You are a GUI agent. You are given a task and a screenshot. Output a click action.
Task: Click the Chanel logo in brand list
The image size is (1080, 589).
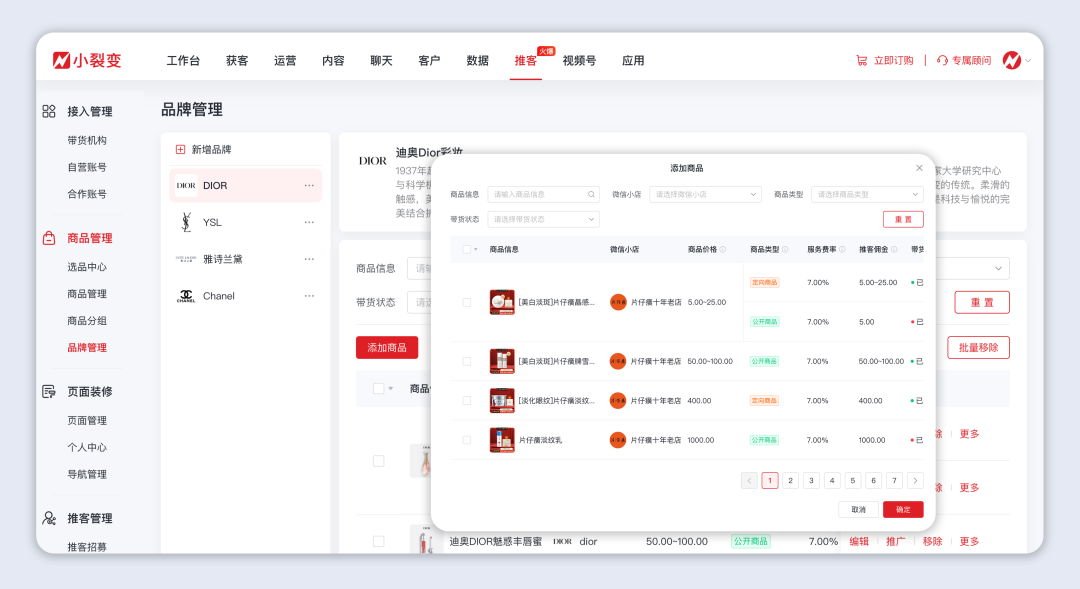click(x=184, y=295)
